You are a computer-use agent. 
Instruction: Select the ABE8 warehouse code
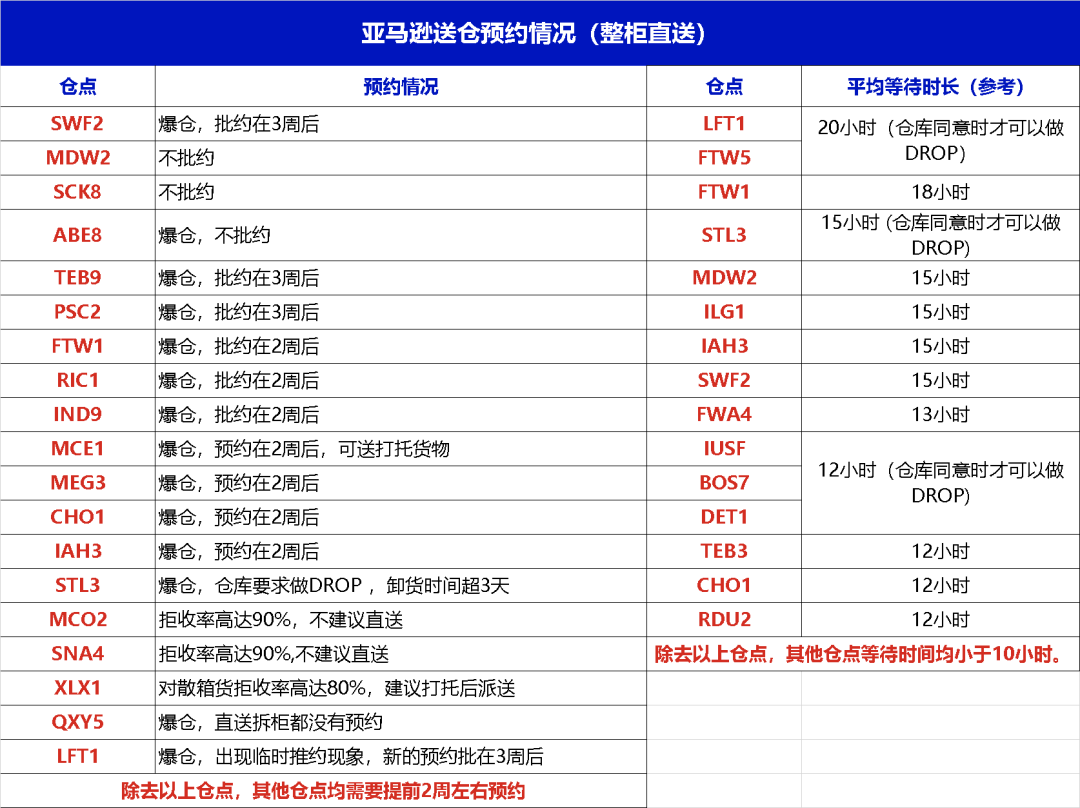[x=77, y=235]
